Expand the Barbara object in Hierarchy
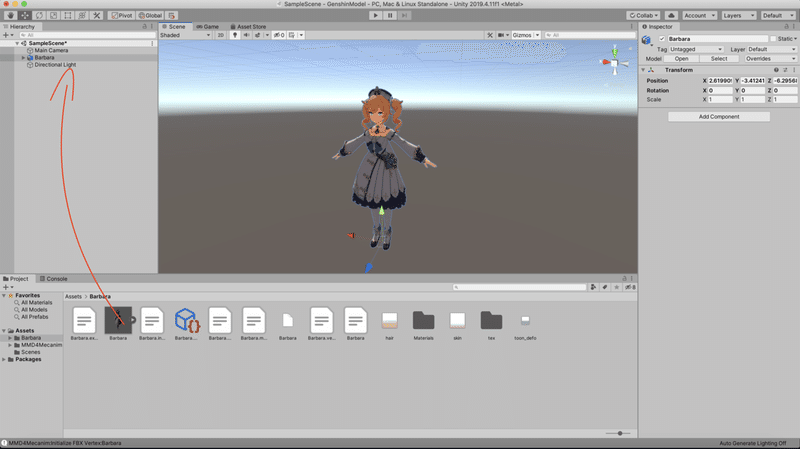 (23, 58)
